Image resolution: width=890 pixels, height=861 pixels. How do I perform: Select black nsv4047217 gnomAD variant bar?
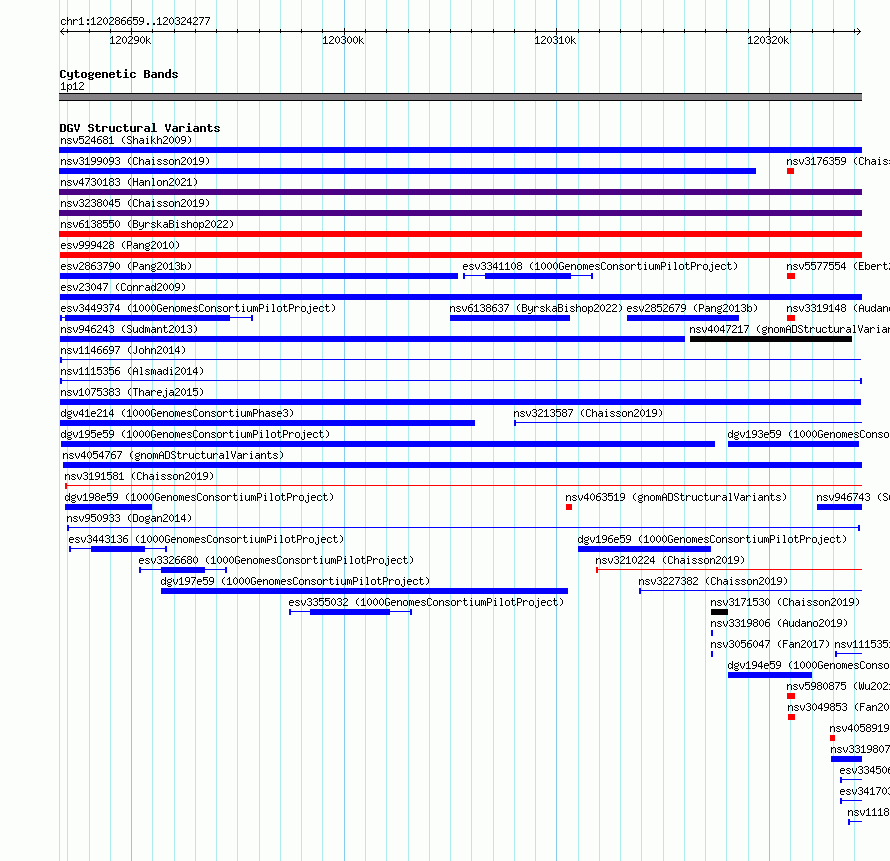pyautogui.click(x=771, y=339)
